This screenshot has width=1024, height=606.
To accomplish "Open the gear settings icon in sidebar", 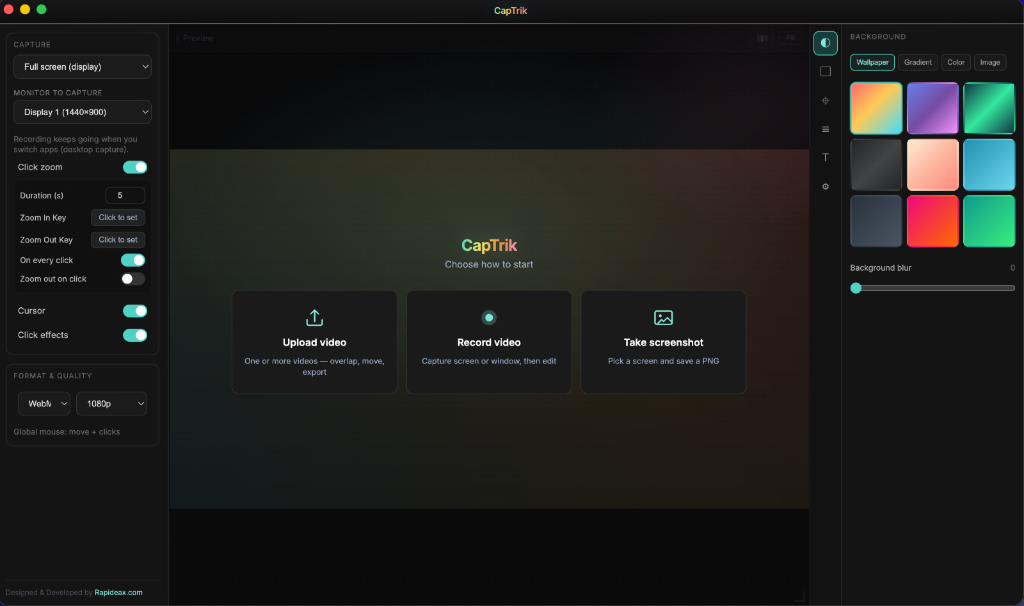I will click(x=825, y=187).
